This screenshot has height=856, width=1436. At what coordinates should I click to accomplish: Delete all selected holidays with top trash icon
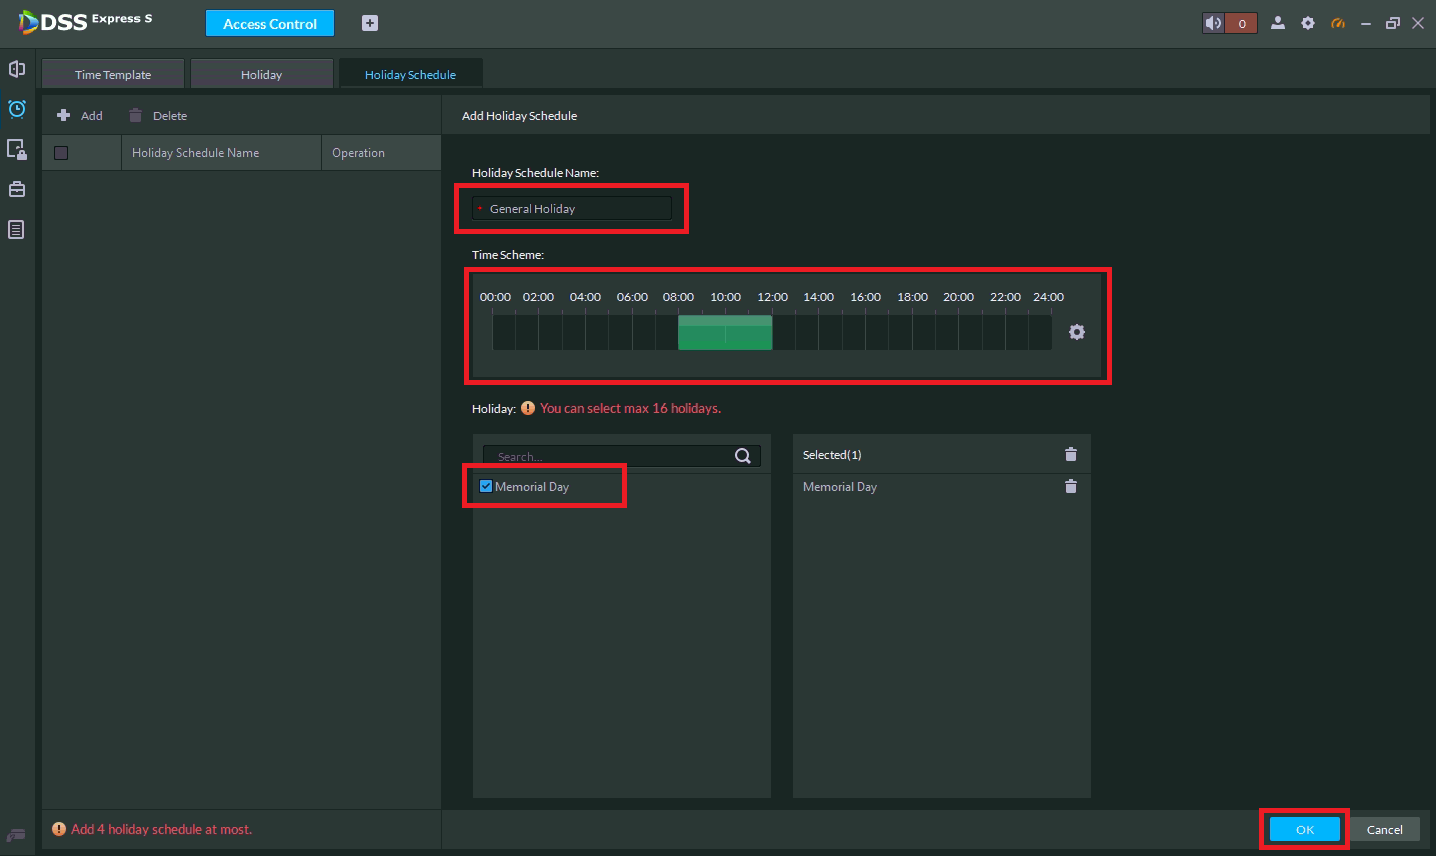[x=1070, y=454]
